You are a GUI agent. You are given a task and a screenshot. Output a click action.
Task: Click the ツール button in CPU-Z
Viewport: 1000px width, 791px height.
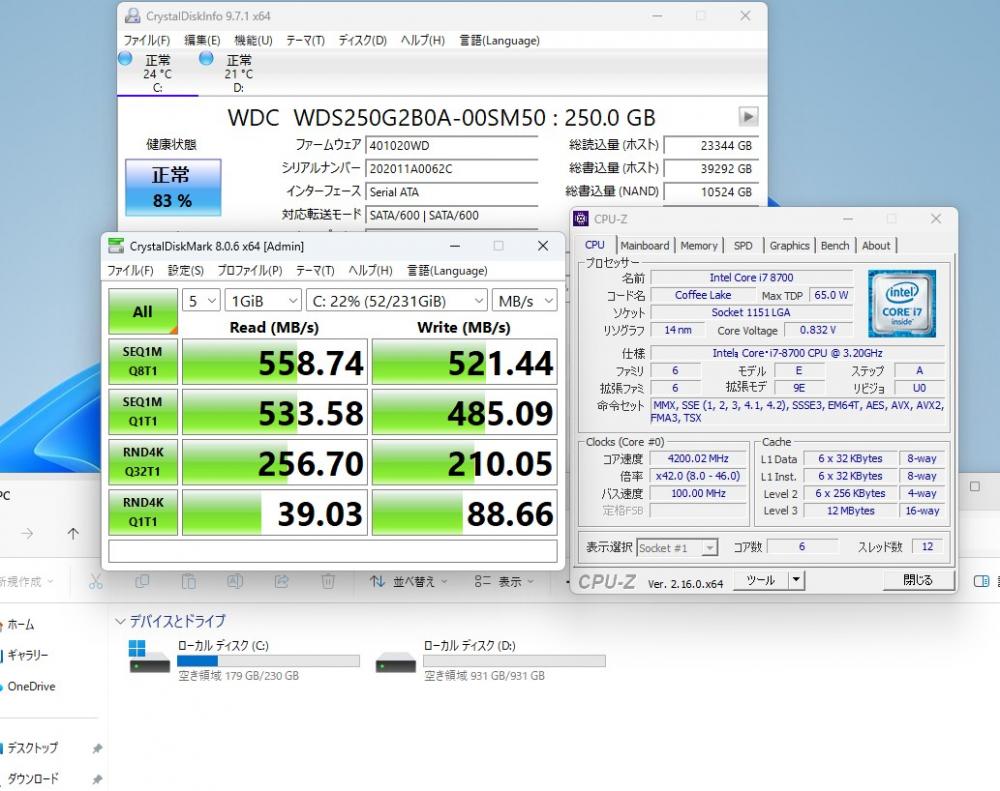click(761, 580)
